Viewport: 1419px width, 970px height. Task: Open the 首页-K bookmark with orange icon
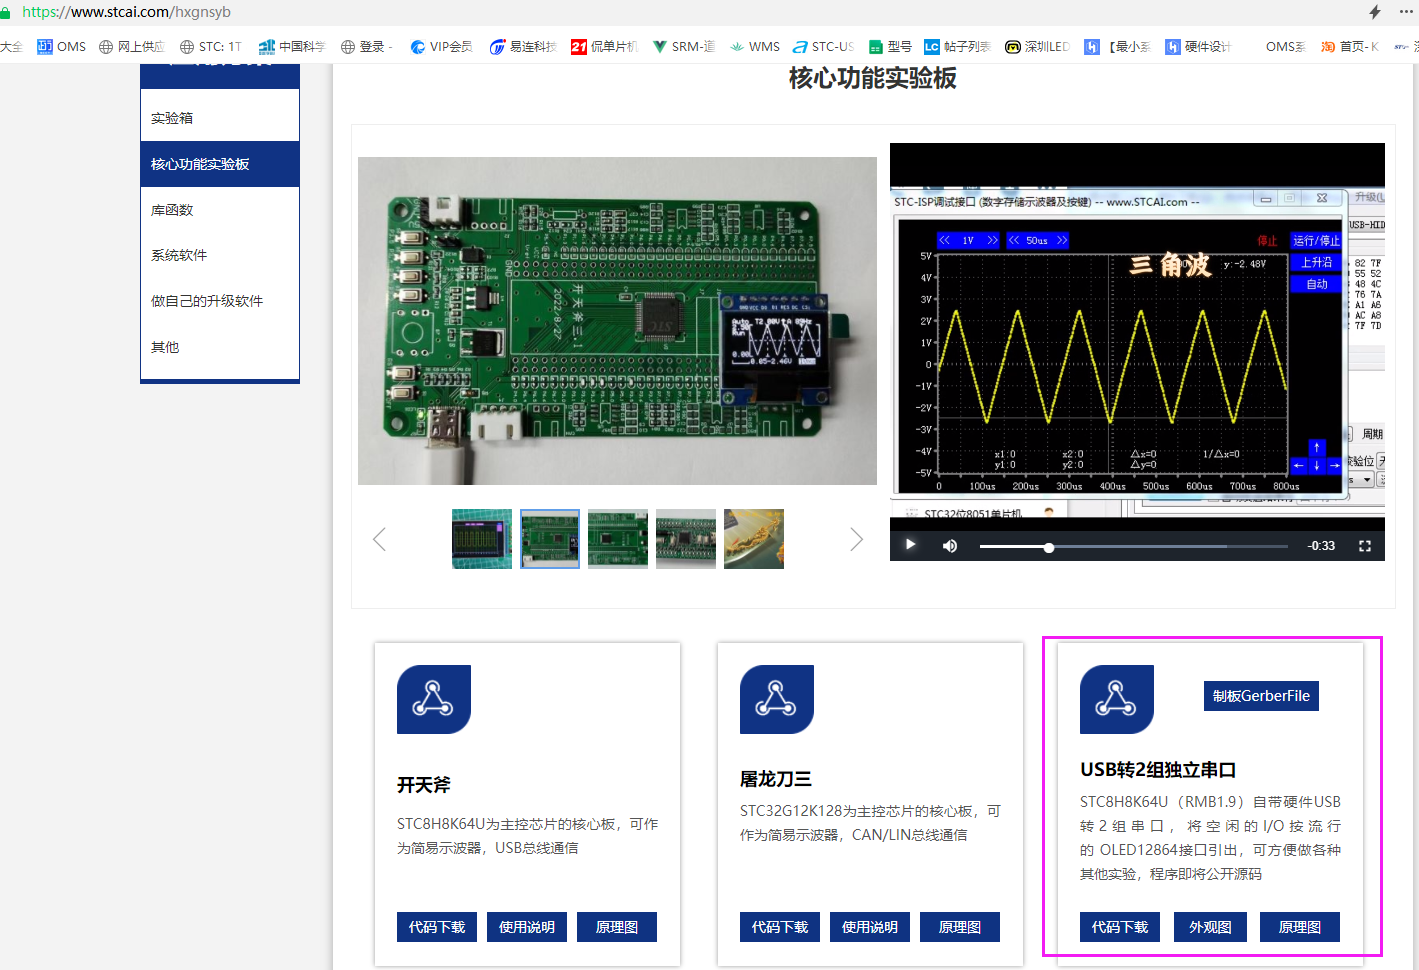(1349, 47)
